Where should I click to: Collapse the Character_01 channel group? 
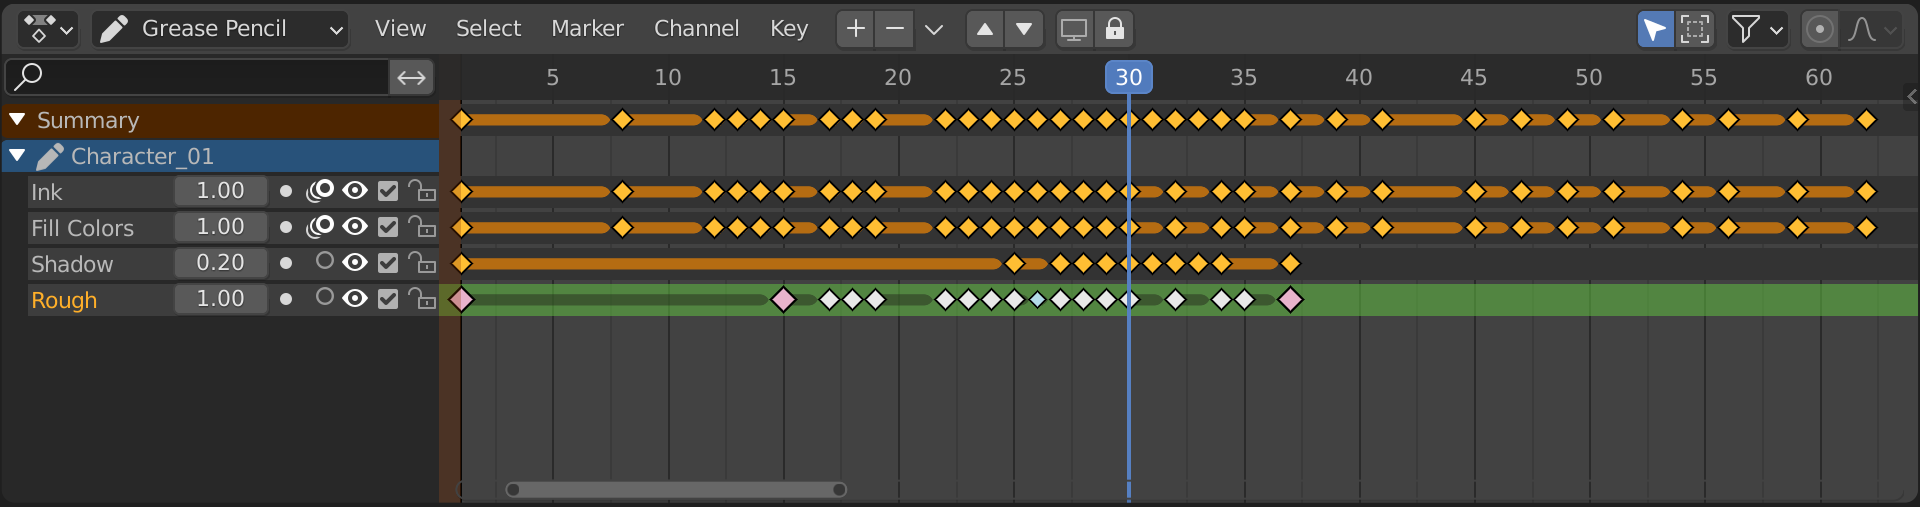(17, 156)
